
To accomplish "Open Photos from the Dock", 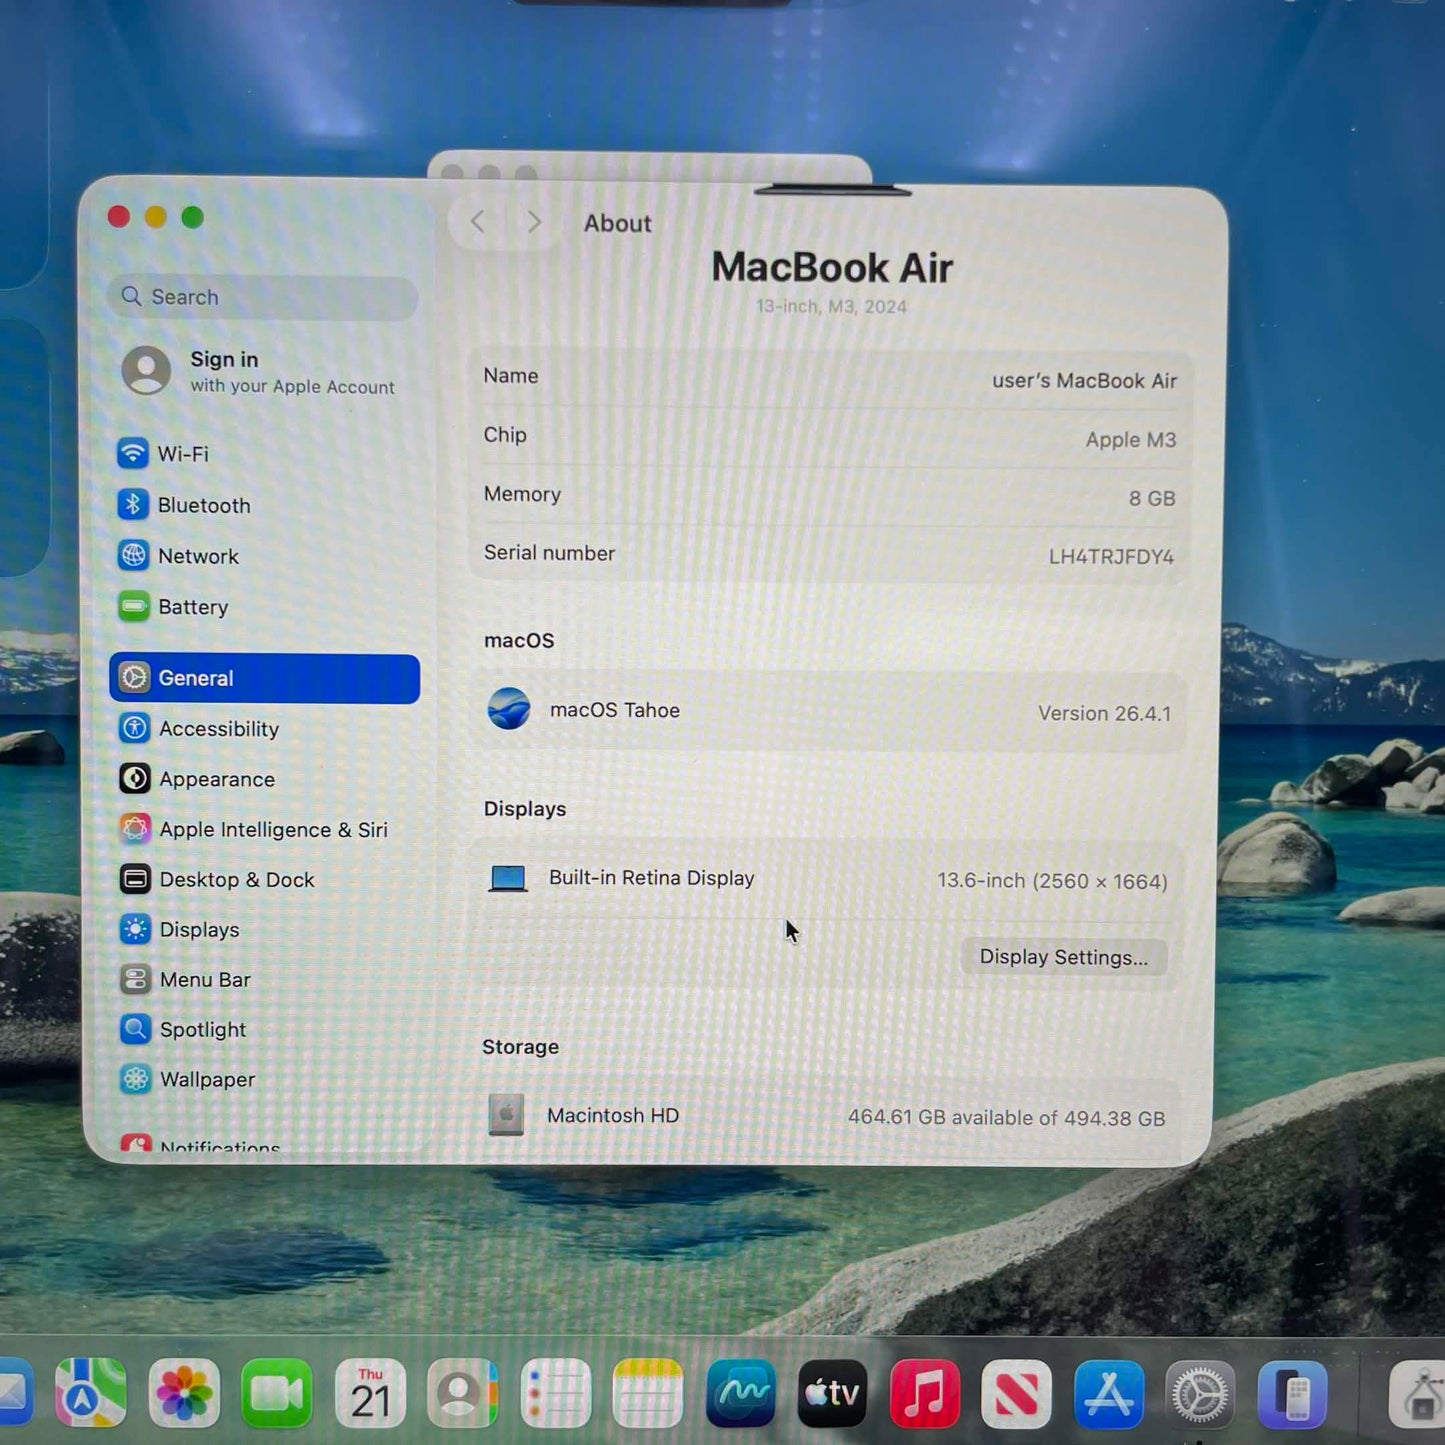I will pyautogui.click(x=184, y=1392).
